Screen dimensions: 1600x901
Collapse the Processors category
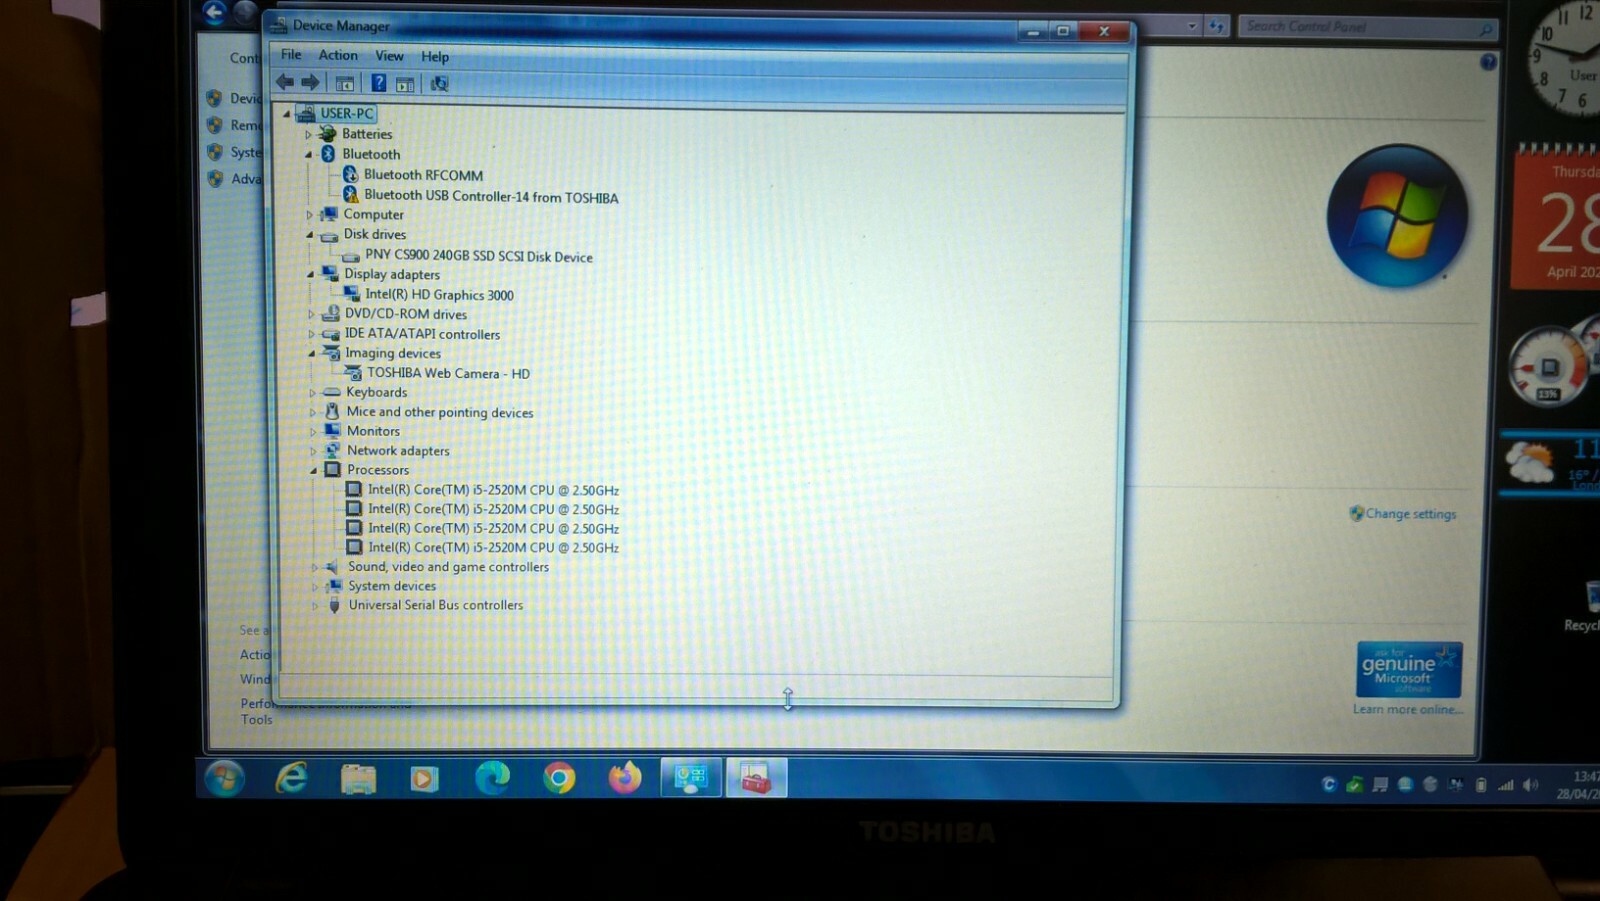point(314,470)
